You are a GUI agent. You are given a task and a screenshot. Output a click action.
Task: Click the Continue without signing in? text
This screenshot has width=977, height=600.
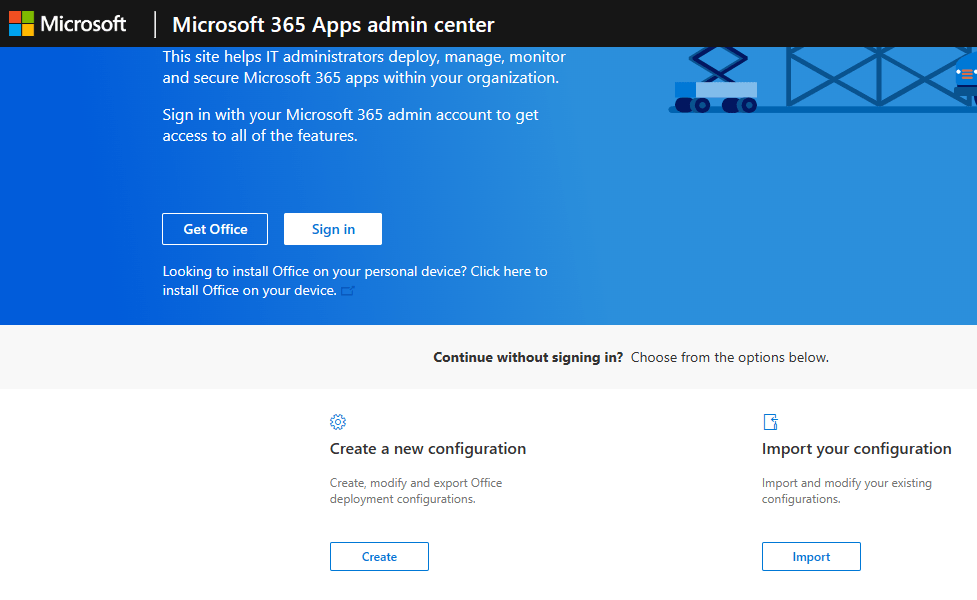pos(527,357)
